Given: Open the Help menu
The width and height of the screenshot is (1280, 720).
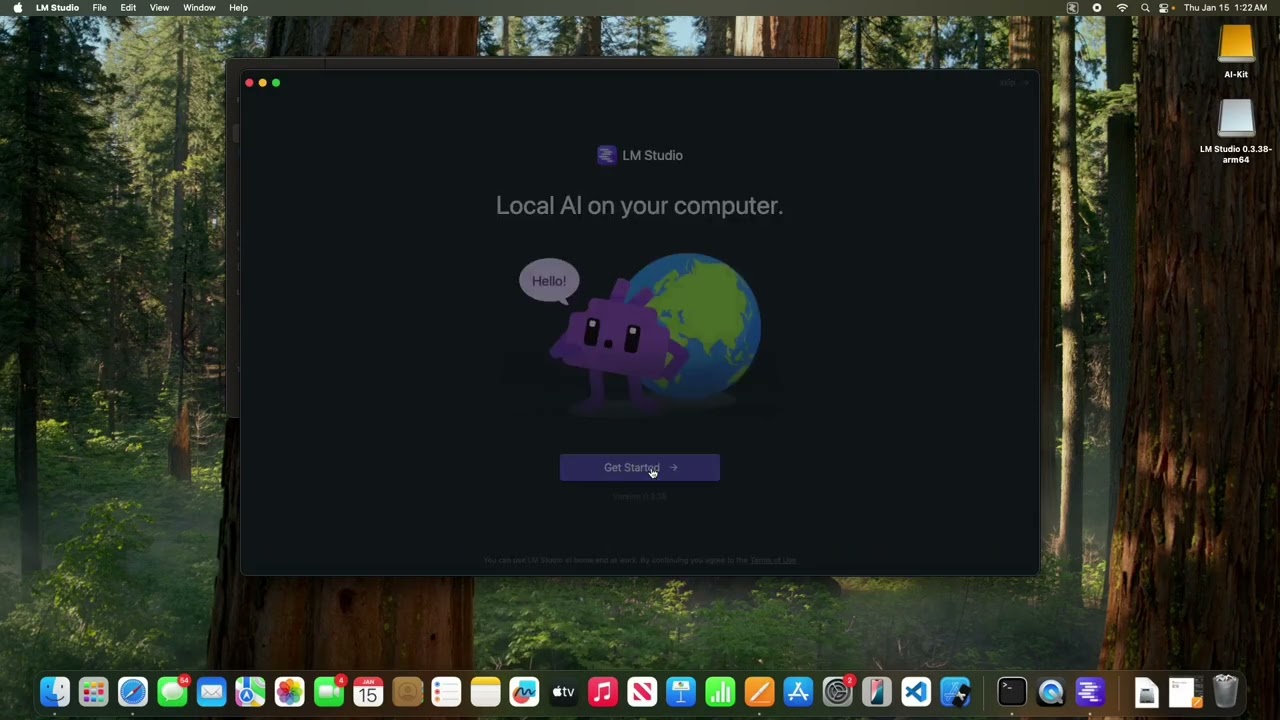Looking at the screenshot, I should point(238,7).
